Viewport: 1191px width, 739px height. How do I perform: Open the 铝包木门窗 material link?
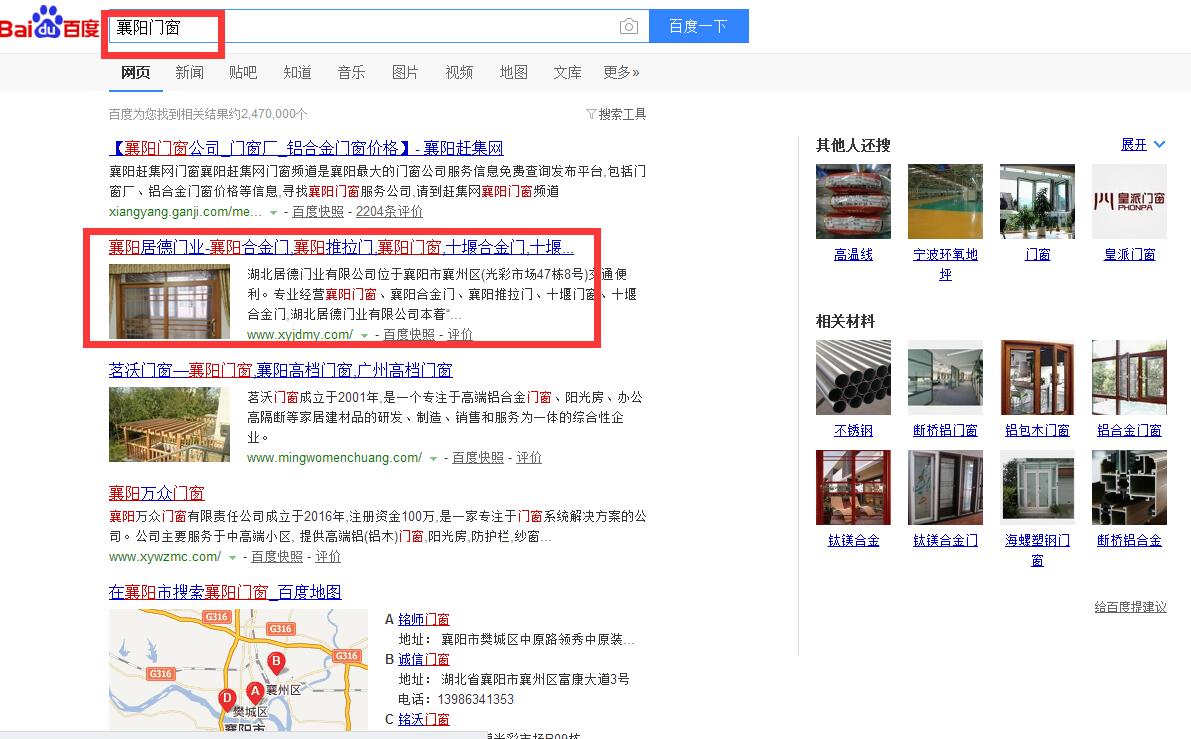[1038, 431]
